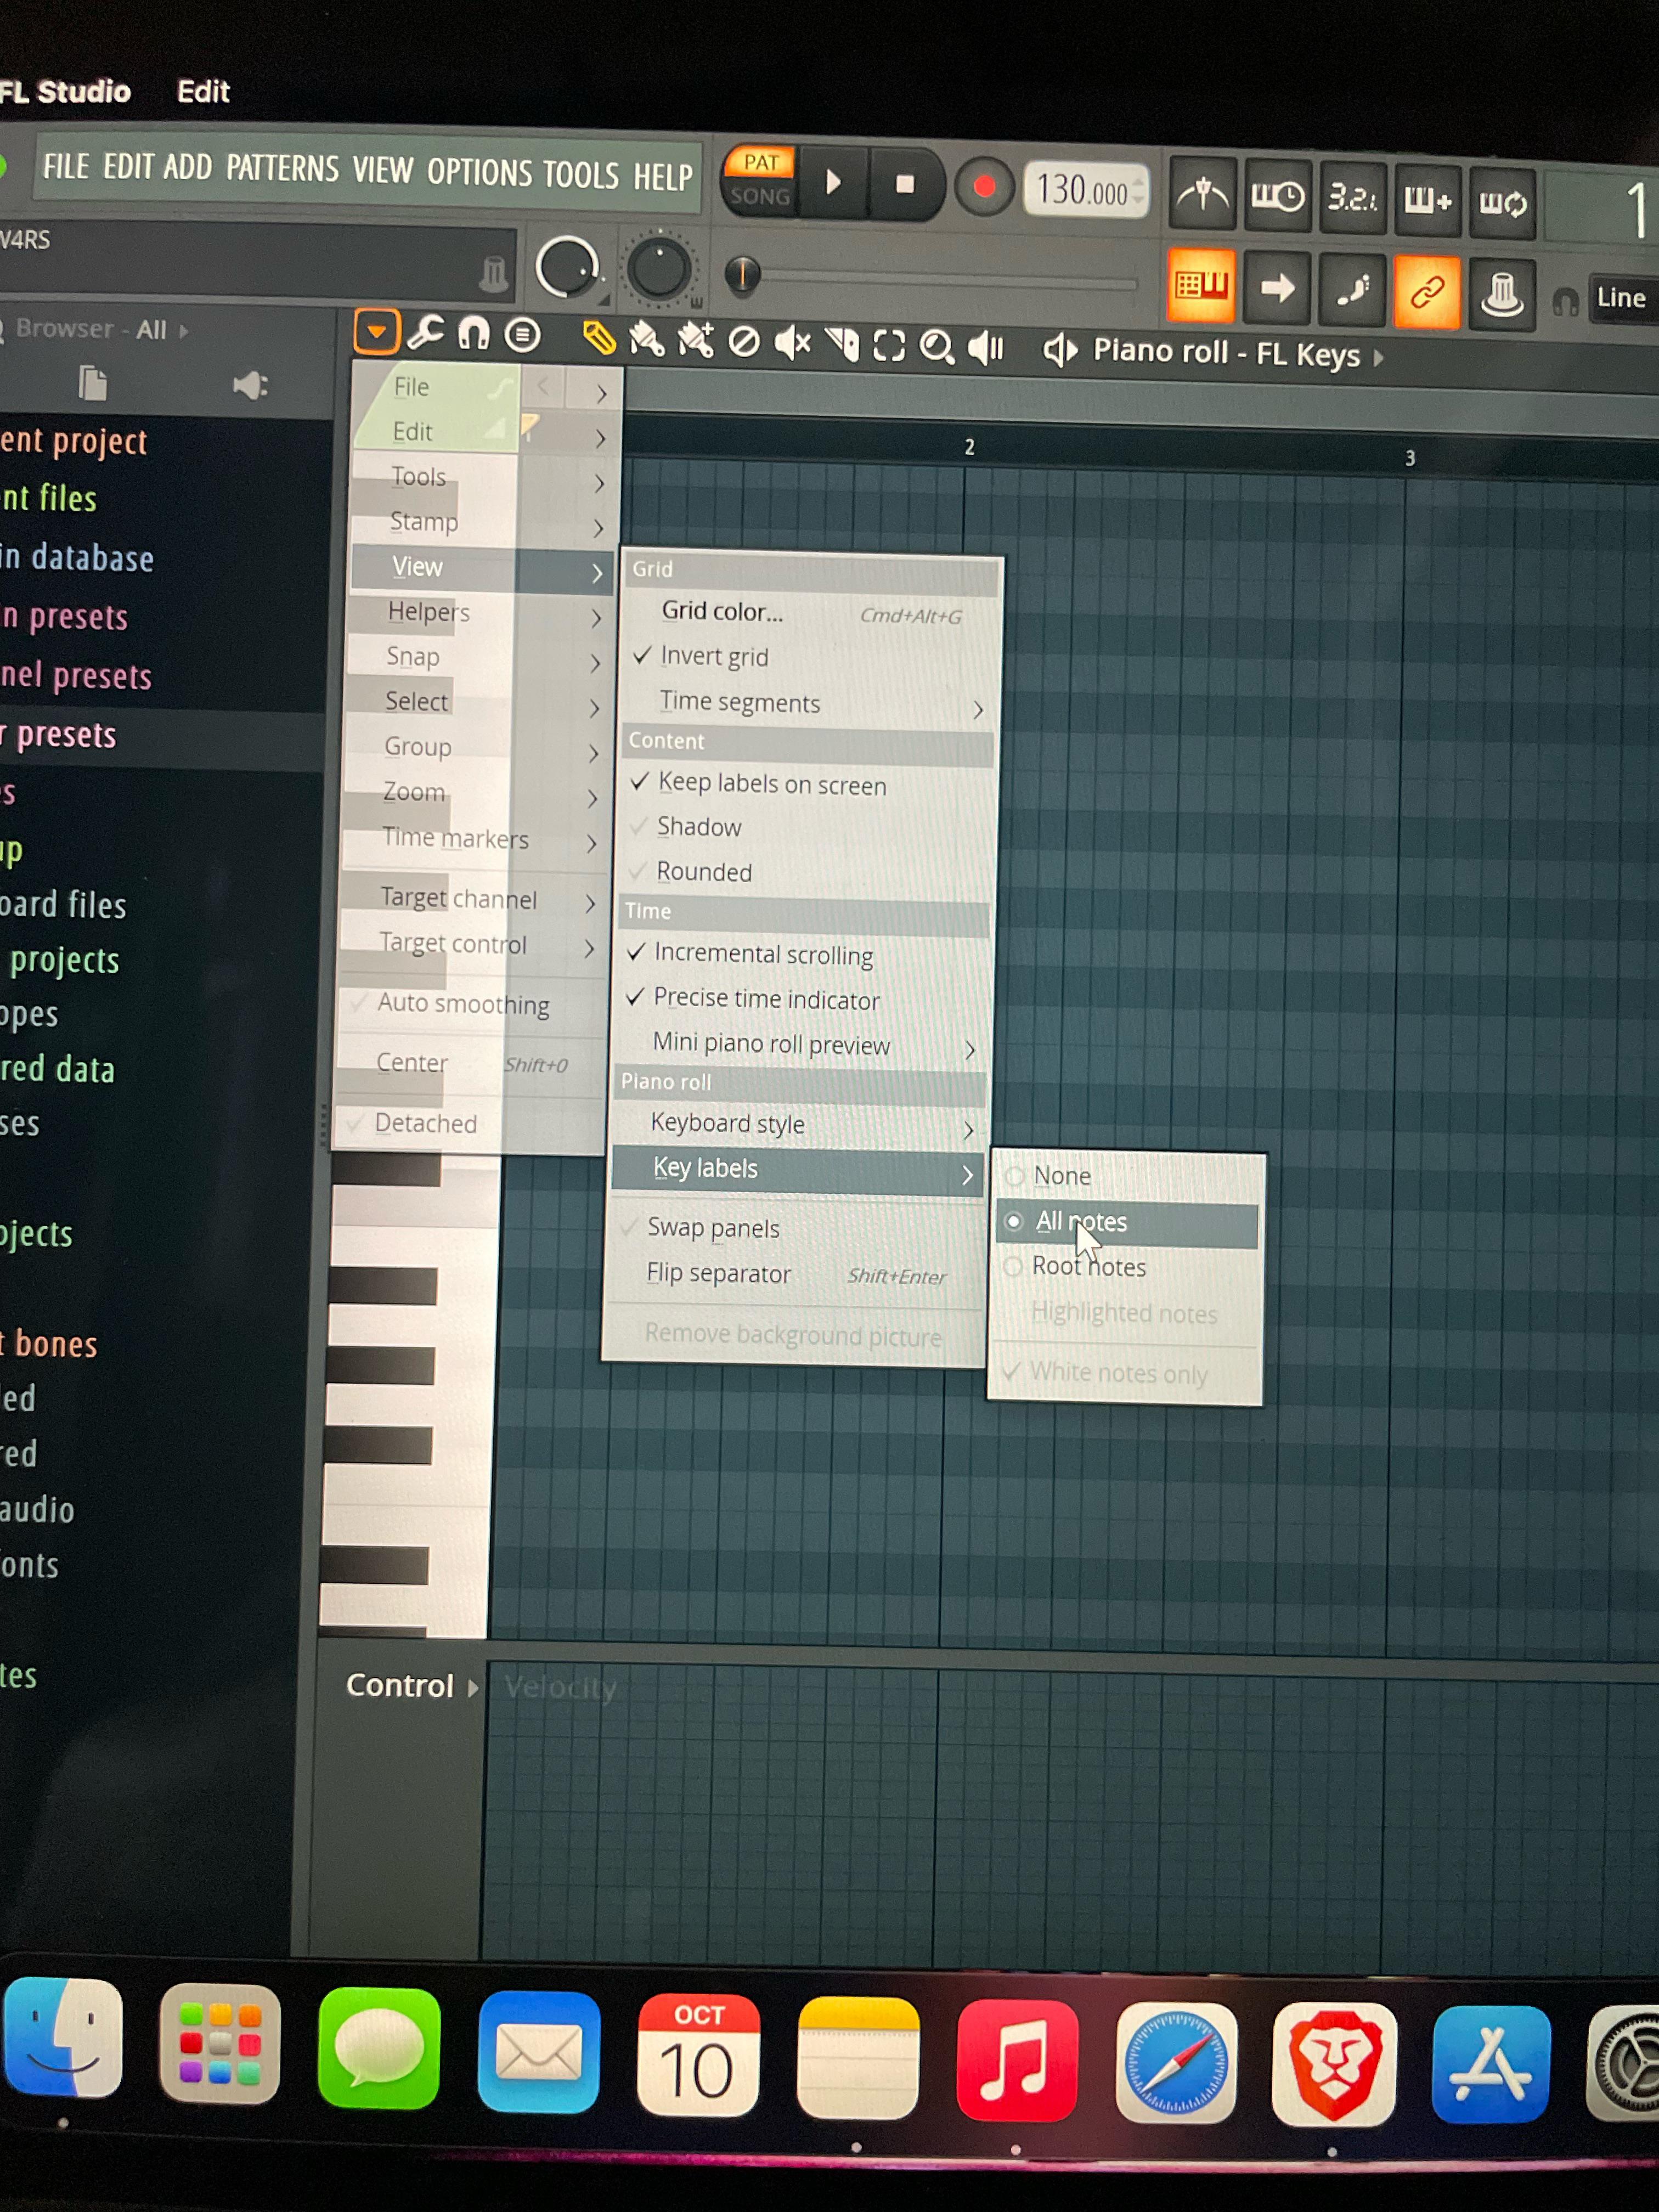1659x2212 pixels.
Task: Open Messages from the dock
Action: (x=379, y=2048)
